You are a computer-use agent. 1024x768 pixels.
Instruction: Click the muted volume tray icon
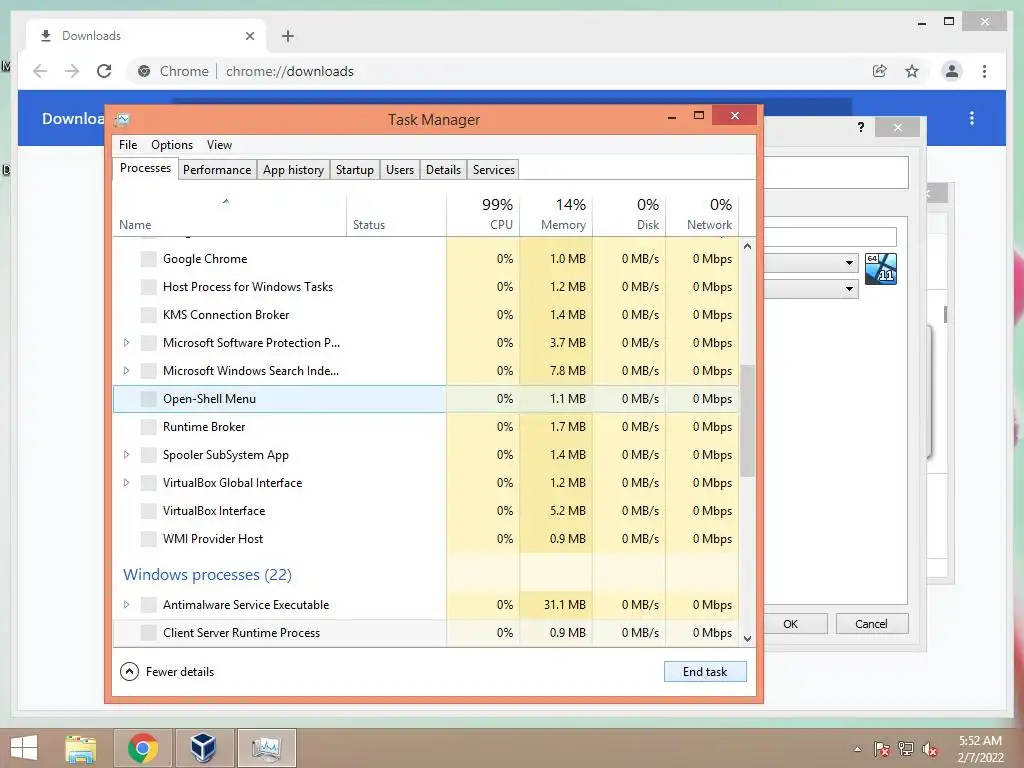pos(930,749)
